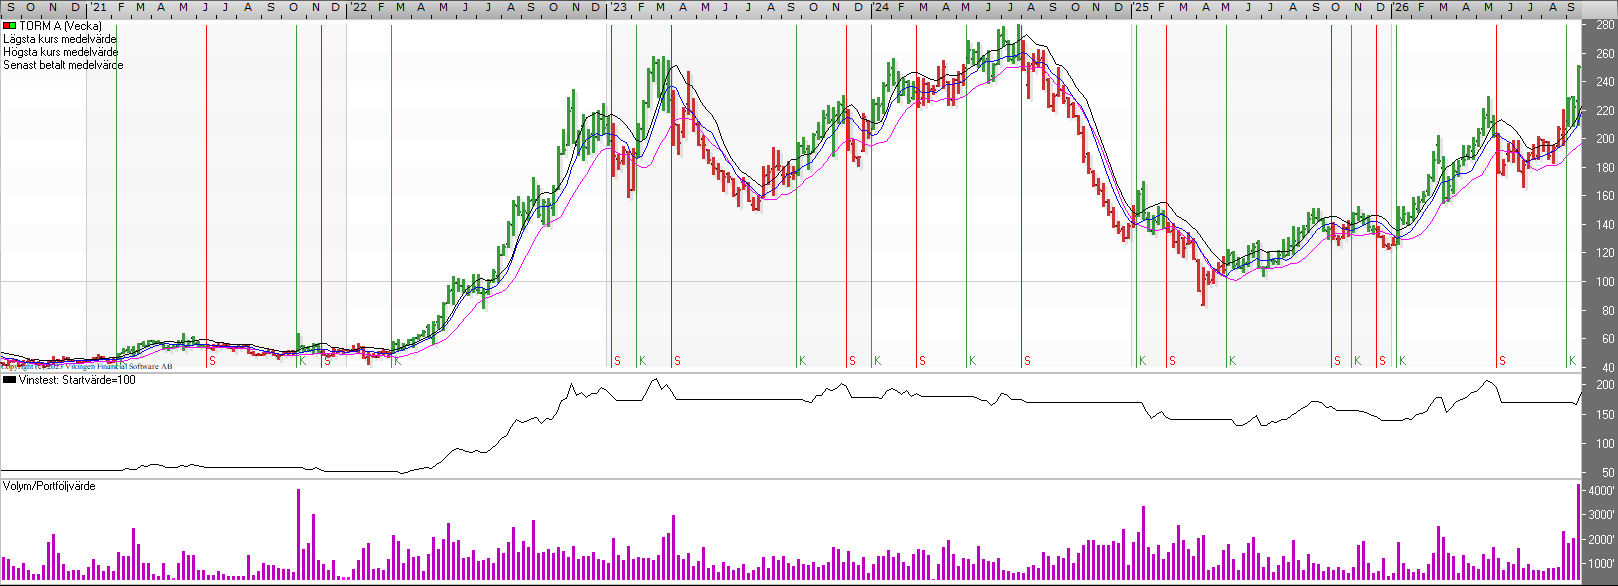Viewport: 1618px width, 586px height.
Task: Click the only S sell marker in '26
Action: 1502,361
